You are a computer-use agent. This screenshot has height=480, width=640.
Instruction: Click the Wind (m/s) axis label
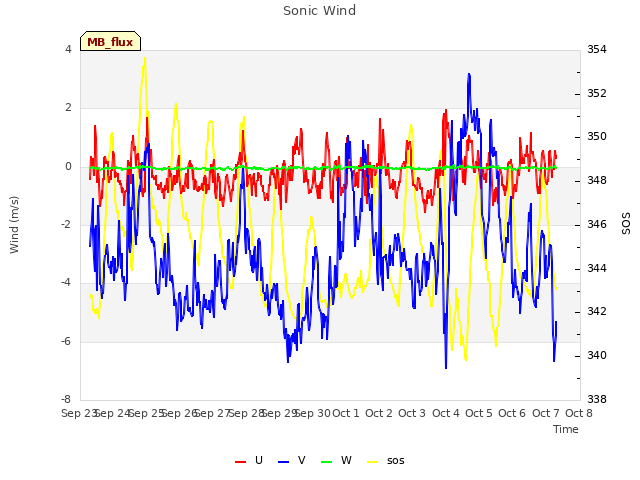coord(14,225)
